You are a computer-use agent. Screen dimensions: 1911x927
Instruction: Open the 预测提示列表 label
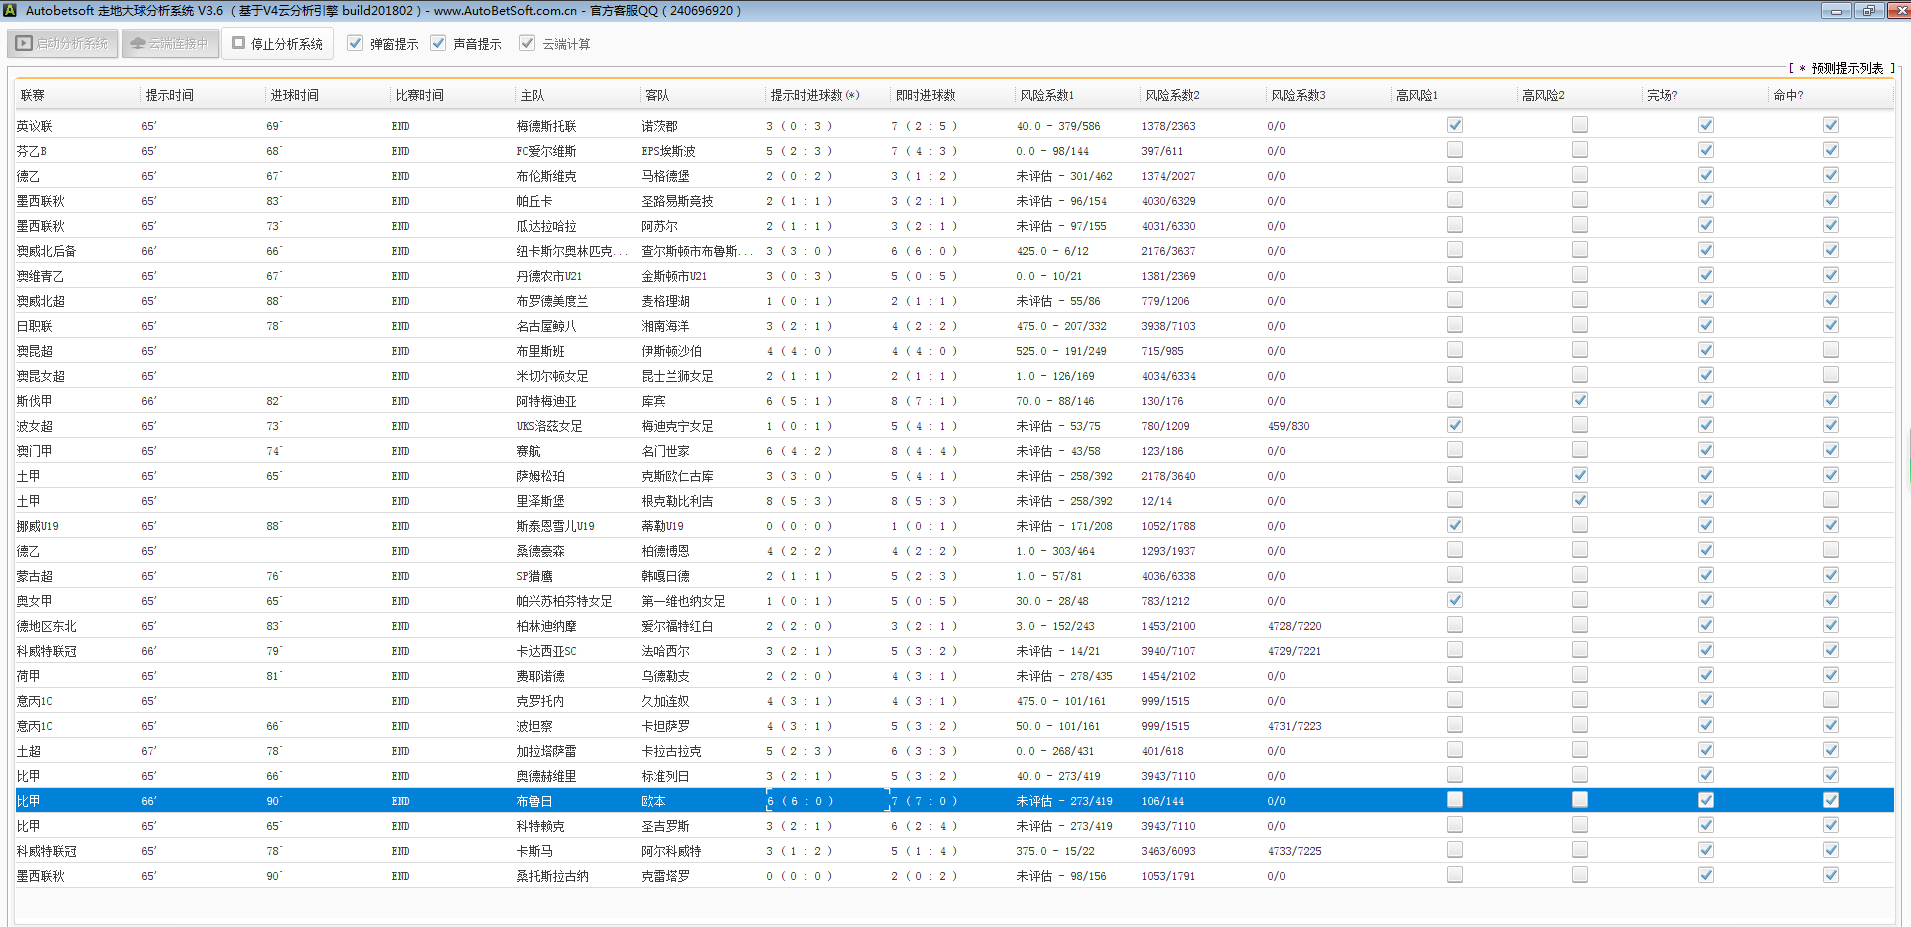pos(1846,68)
